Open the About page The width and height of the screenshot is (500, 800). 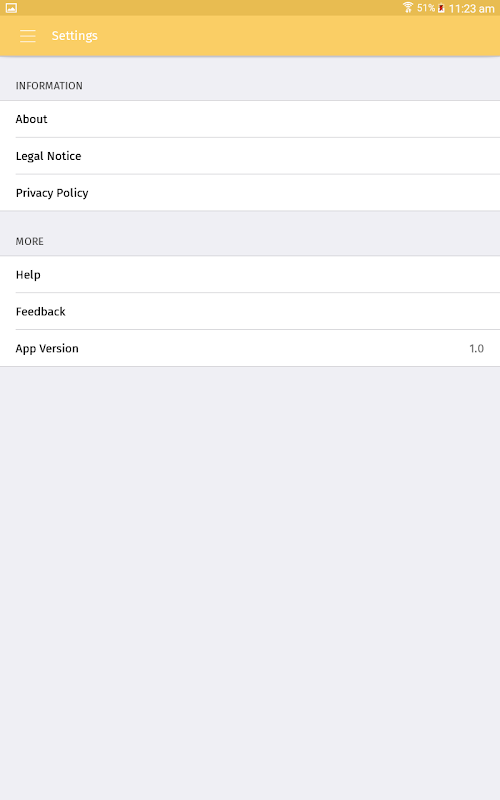point(250,119)
